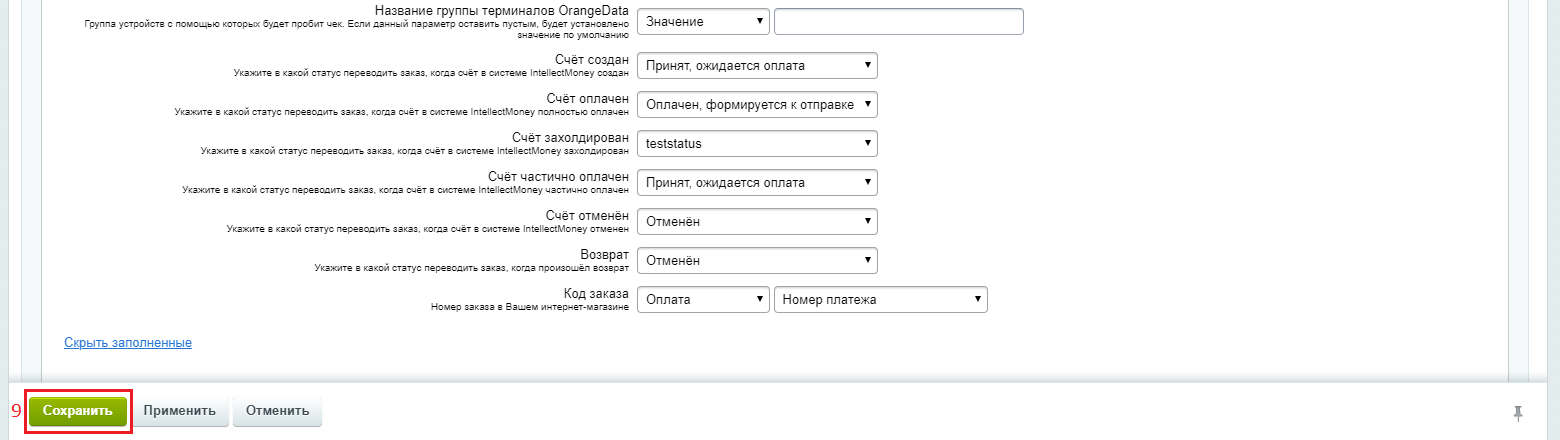Expand the 'Счёт захолдирован' dropdown showing teststatus

pos(756,144)
